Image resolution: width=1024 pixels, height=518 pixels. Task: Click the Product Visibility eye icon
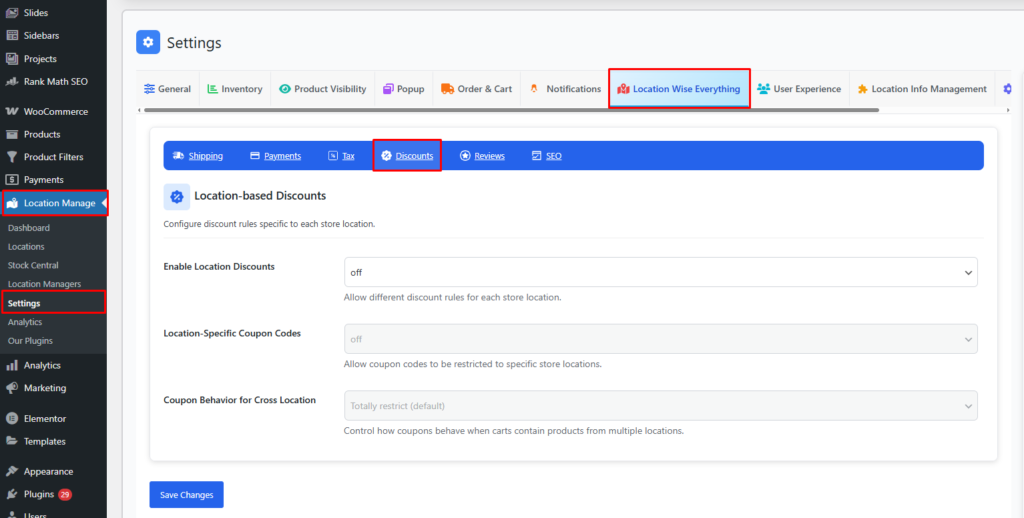(x=285, y=89)
